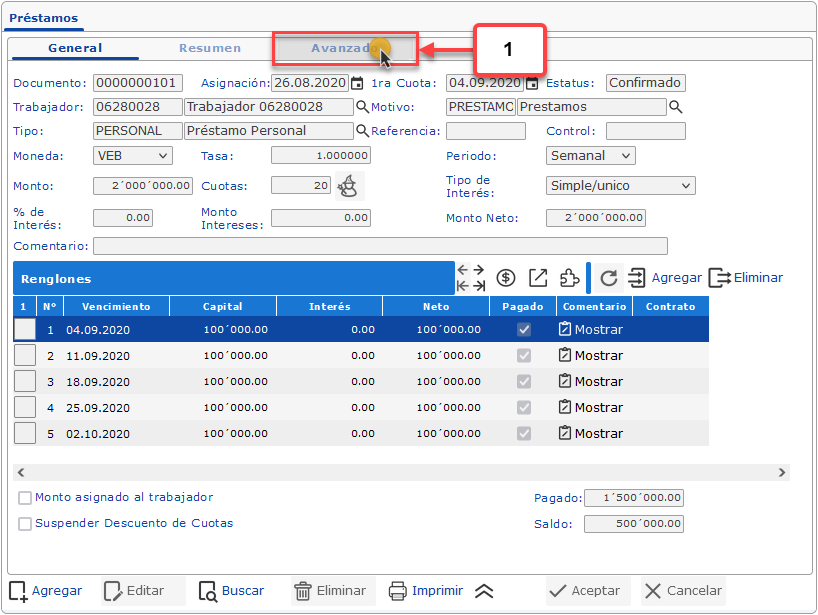Open the Moneda dropdown showing VEB
The height and width of the screenshot is (615, 818).
click(x=133, y=156)
